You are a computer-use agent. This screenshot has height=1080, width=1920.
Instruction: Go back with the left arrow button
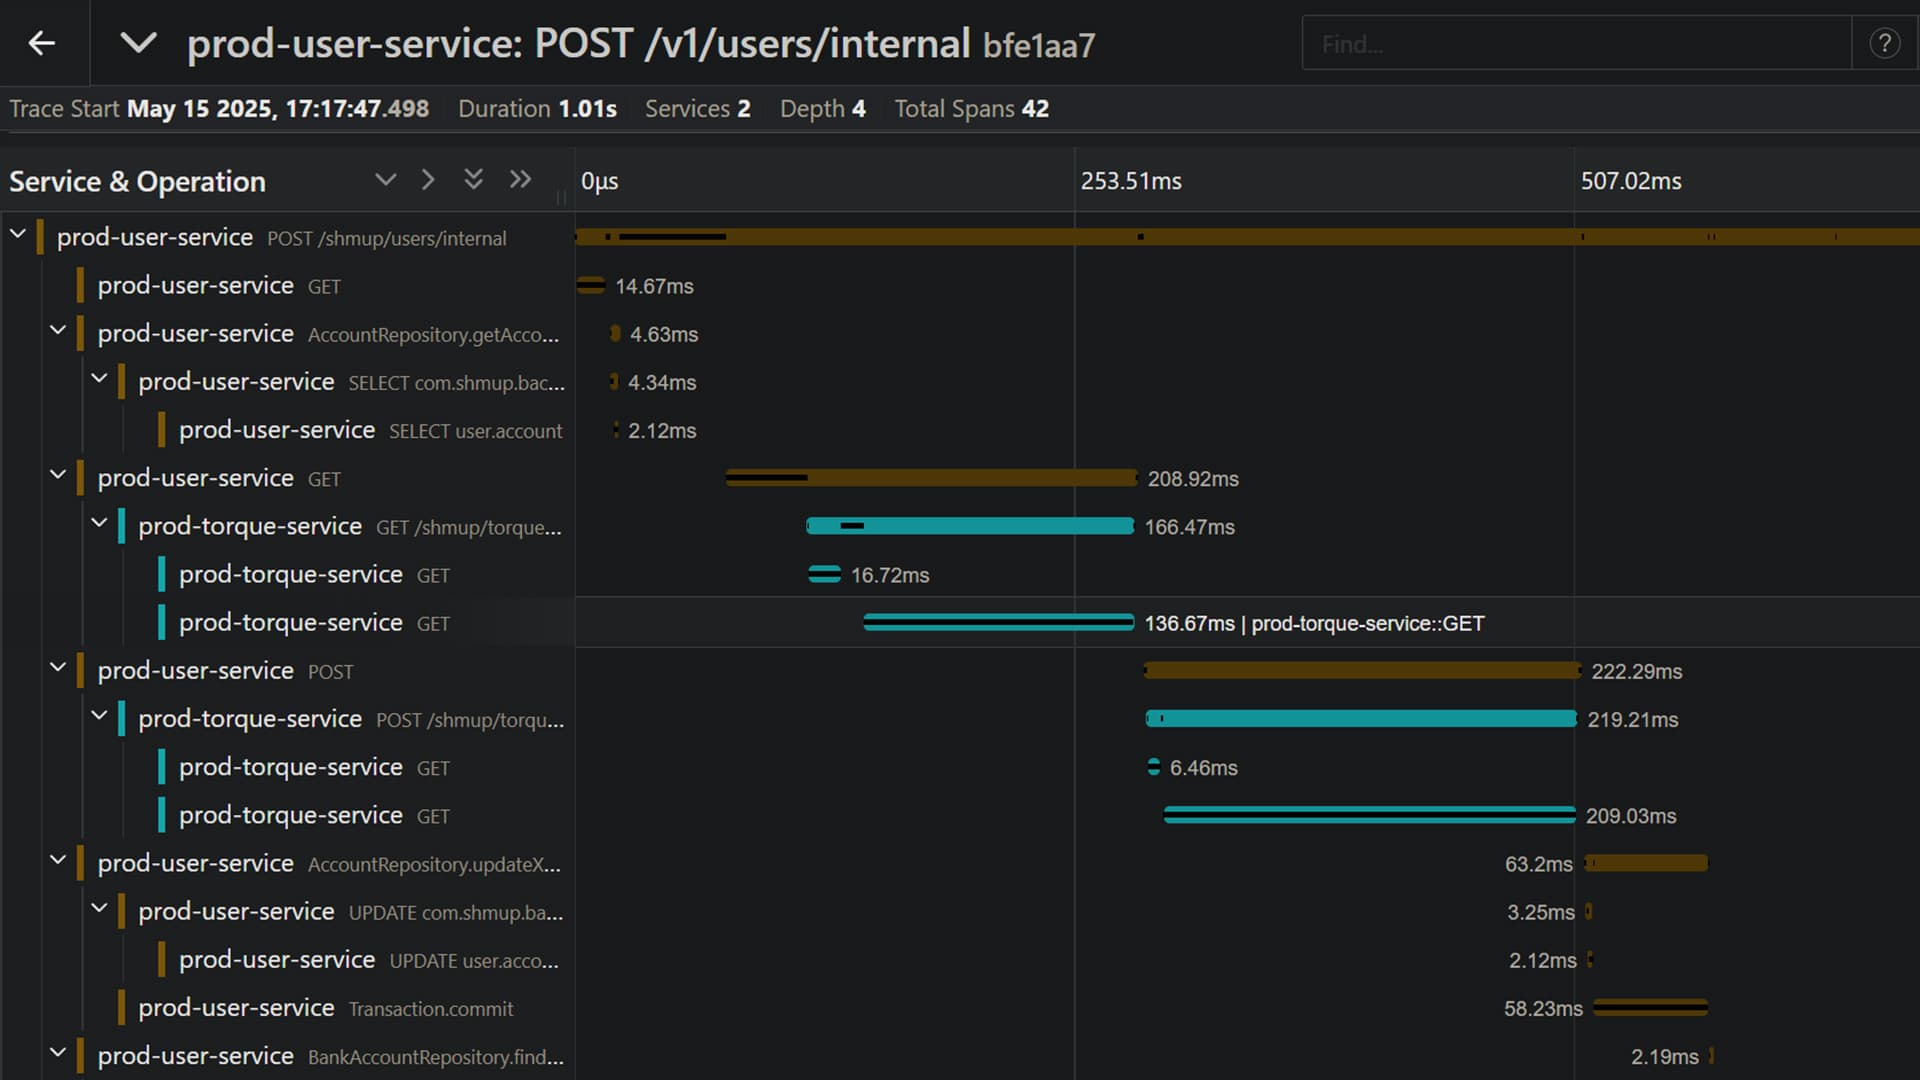42,43
